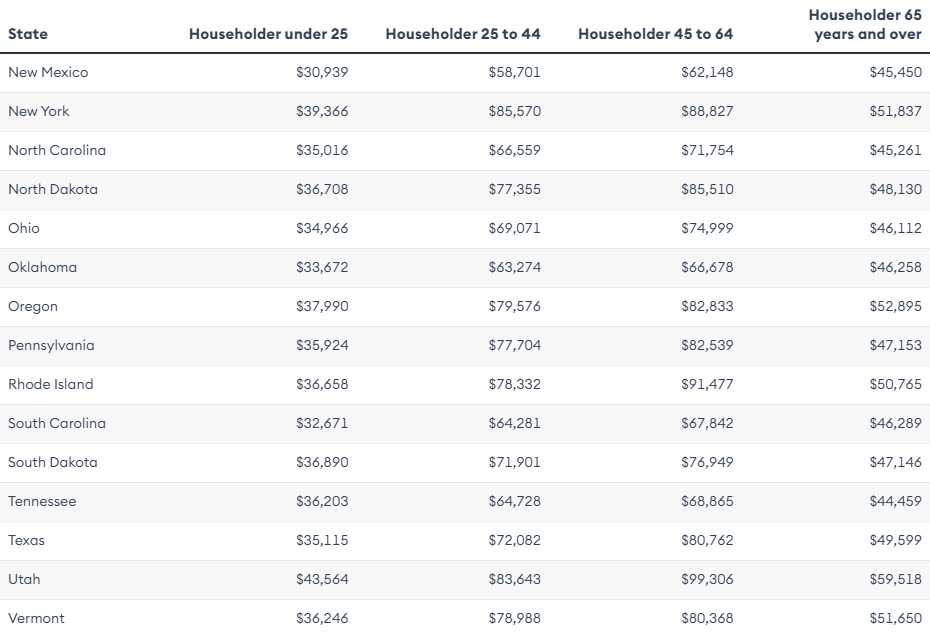Select the Oklahoma state name
Screen dimensions: 930x633
coord(42,267)
